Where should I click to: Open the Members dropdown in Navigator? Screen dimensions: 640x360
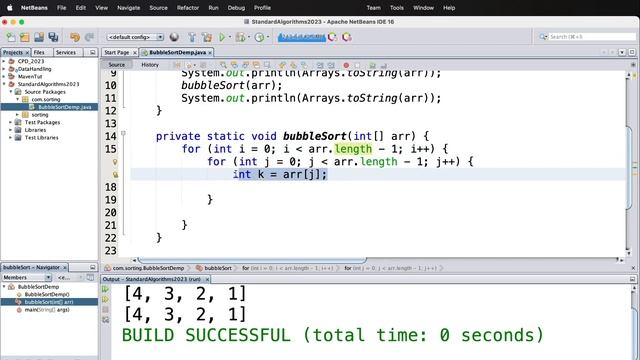(27, 278)
